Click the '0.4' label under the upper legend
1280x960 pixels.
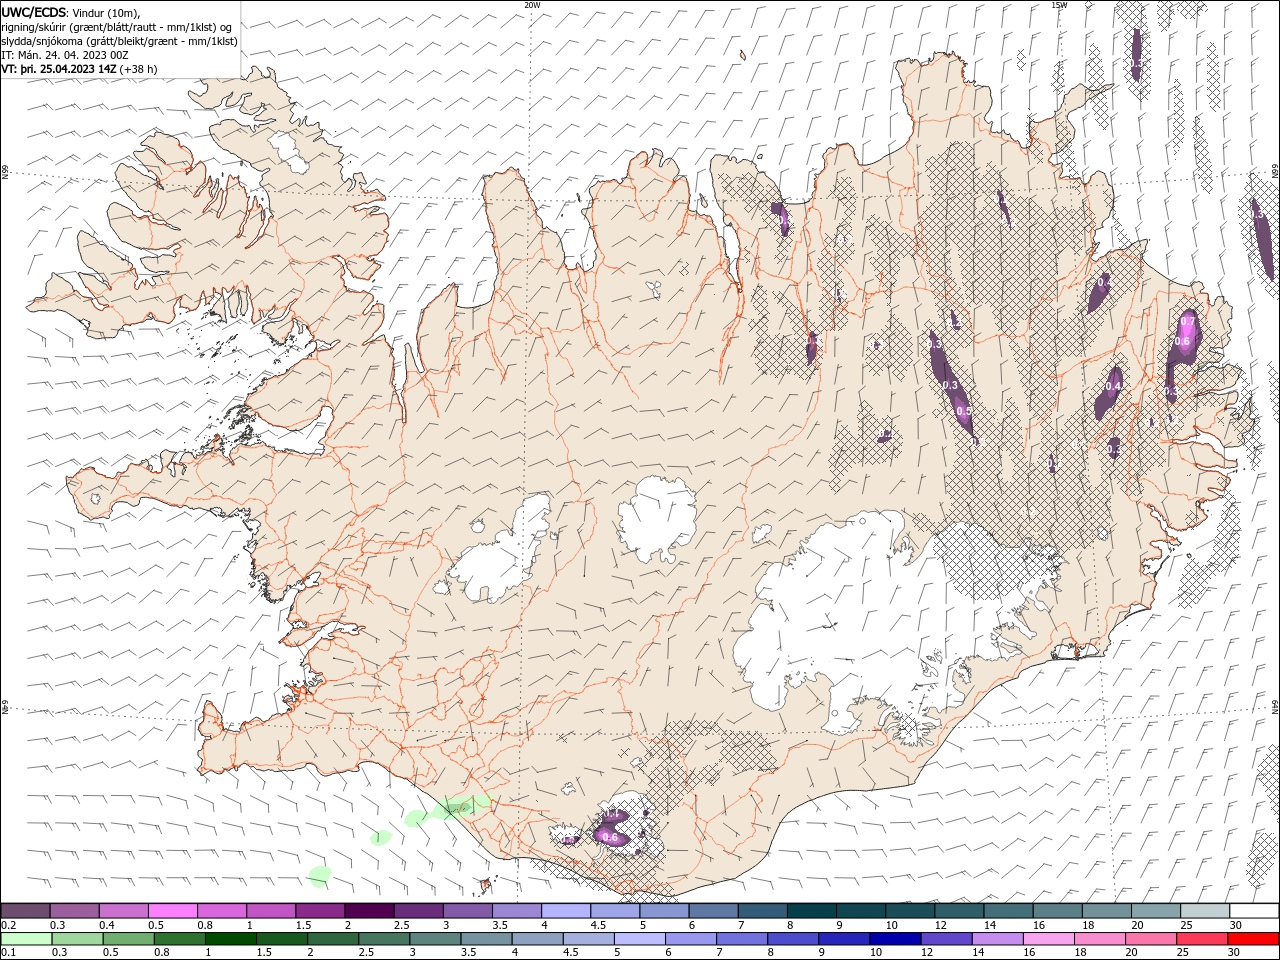[x=106, y=925]
